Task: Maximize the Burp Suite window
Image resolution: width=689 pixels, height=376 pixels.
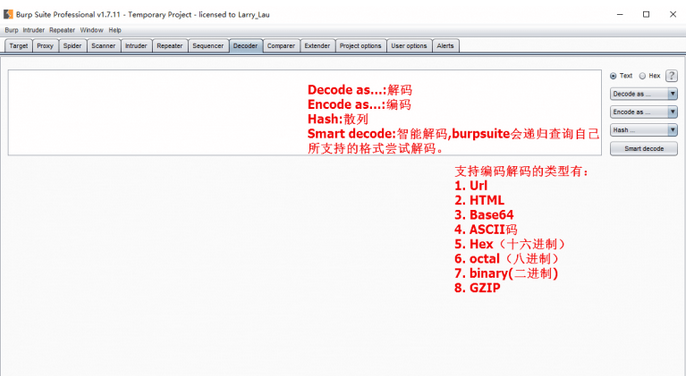Action: (x=646, y=14)
